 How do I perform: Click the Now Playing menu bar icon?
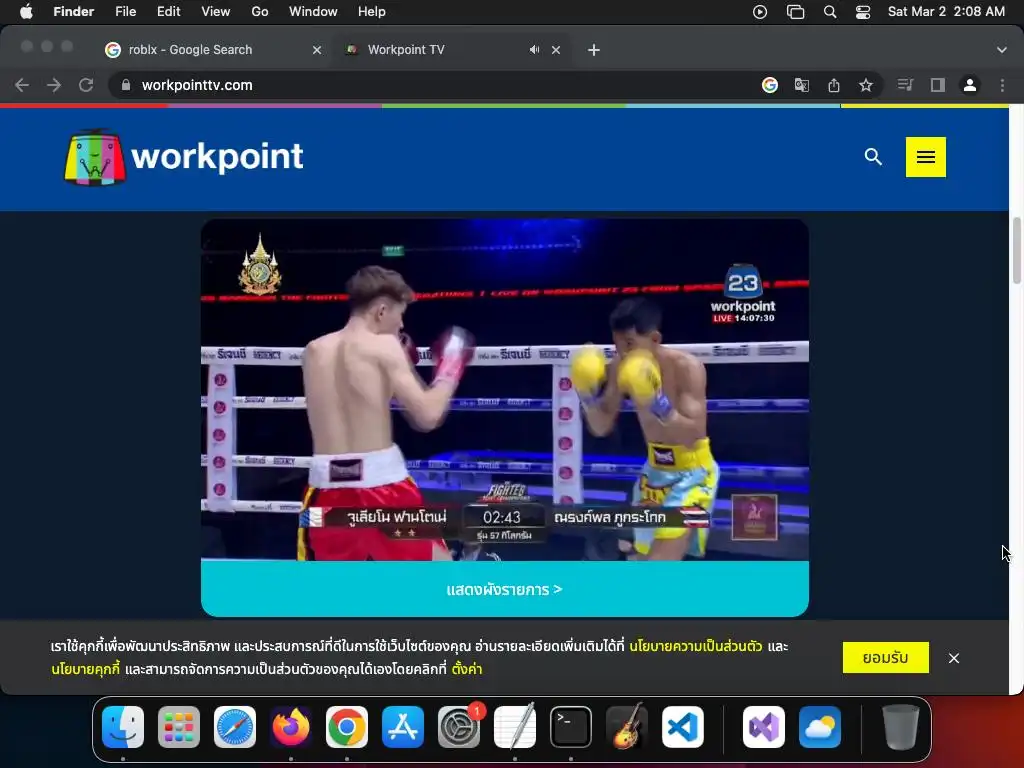click(760, 11)
